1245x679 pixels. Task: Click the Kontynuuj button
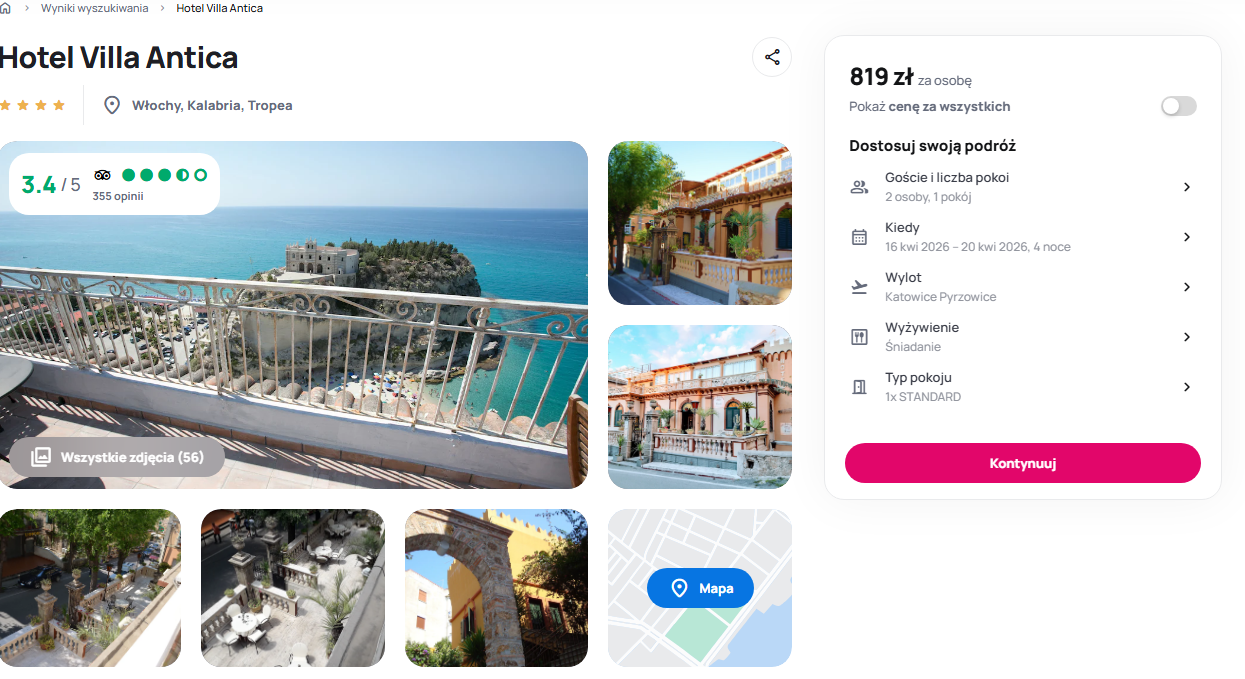coord(1022,463)
